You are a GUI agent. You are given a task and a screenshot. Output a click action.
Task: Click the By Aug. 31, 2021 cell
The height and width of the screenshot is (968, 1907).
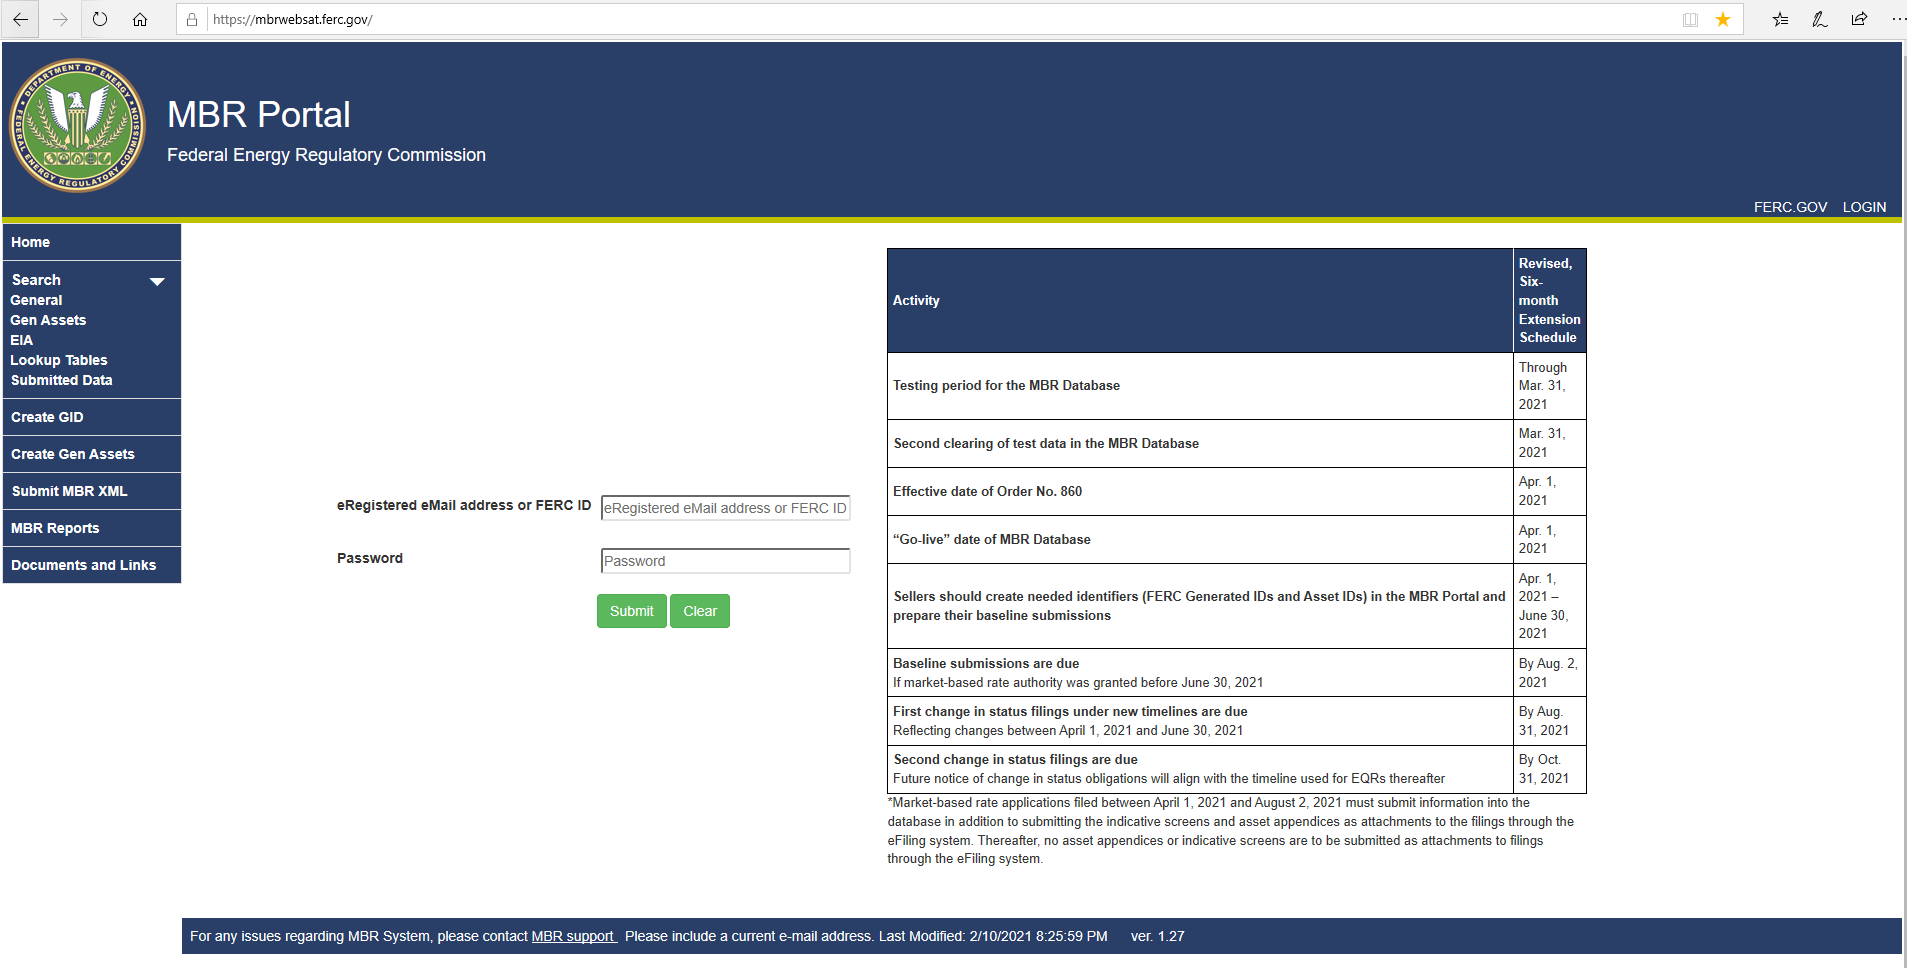(x=1549, y=721)
